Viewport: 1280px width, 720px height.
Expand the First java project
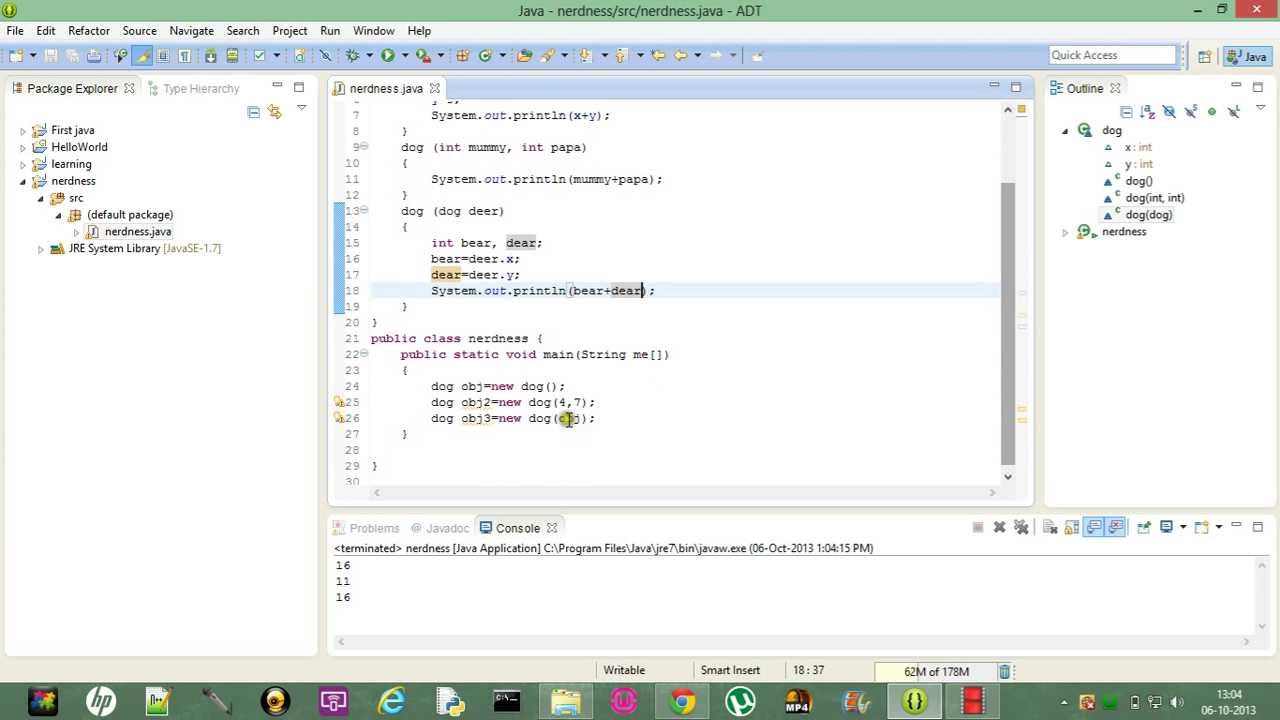(x=23, y=131)
